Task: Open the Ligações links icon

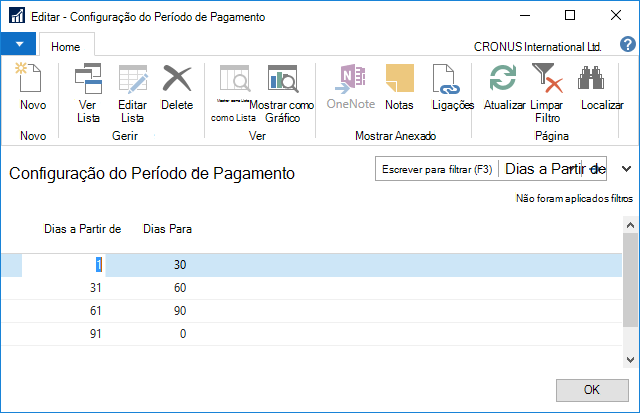Action: click(x=446, y=78)
